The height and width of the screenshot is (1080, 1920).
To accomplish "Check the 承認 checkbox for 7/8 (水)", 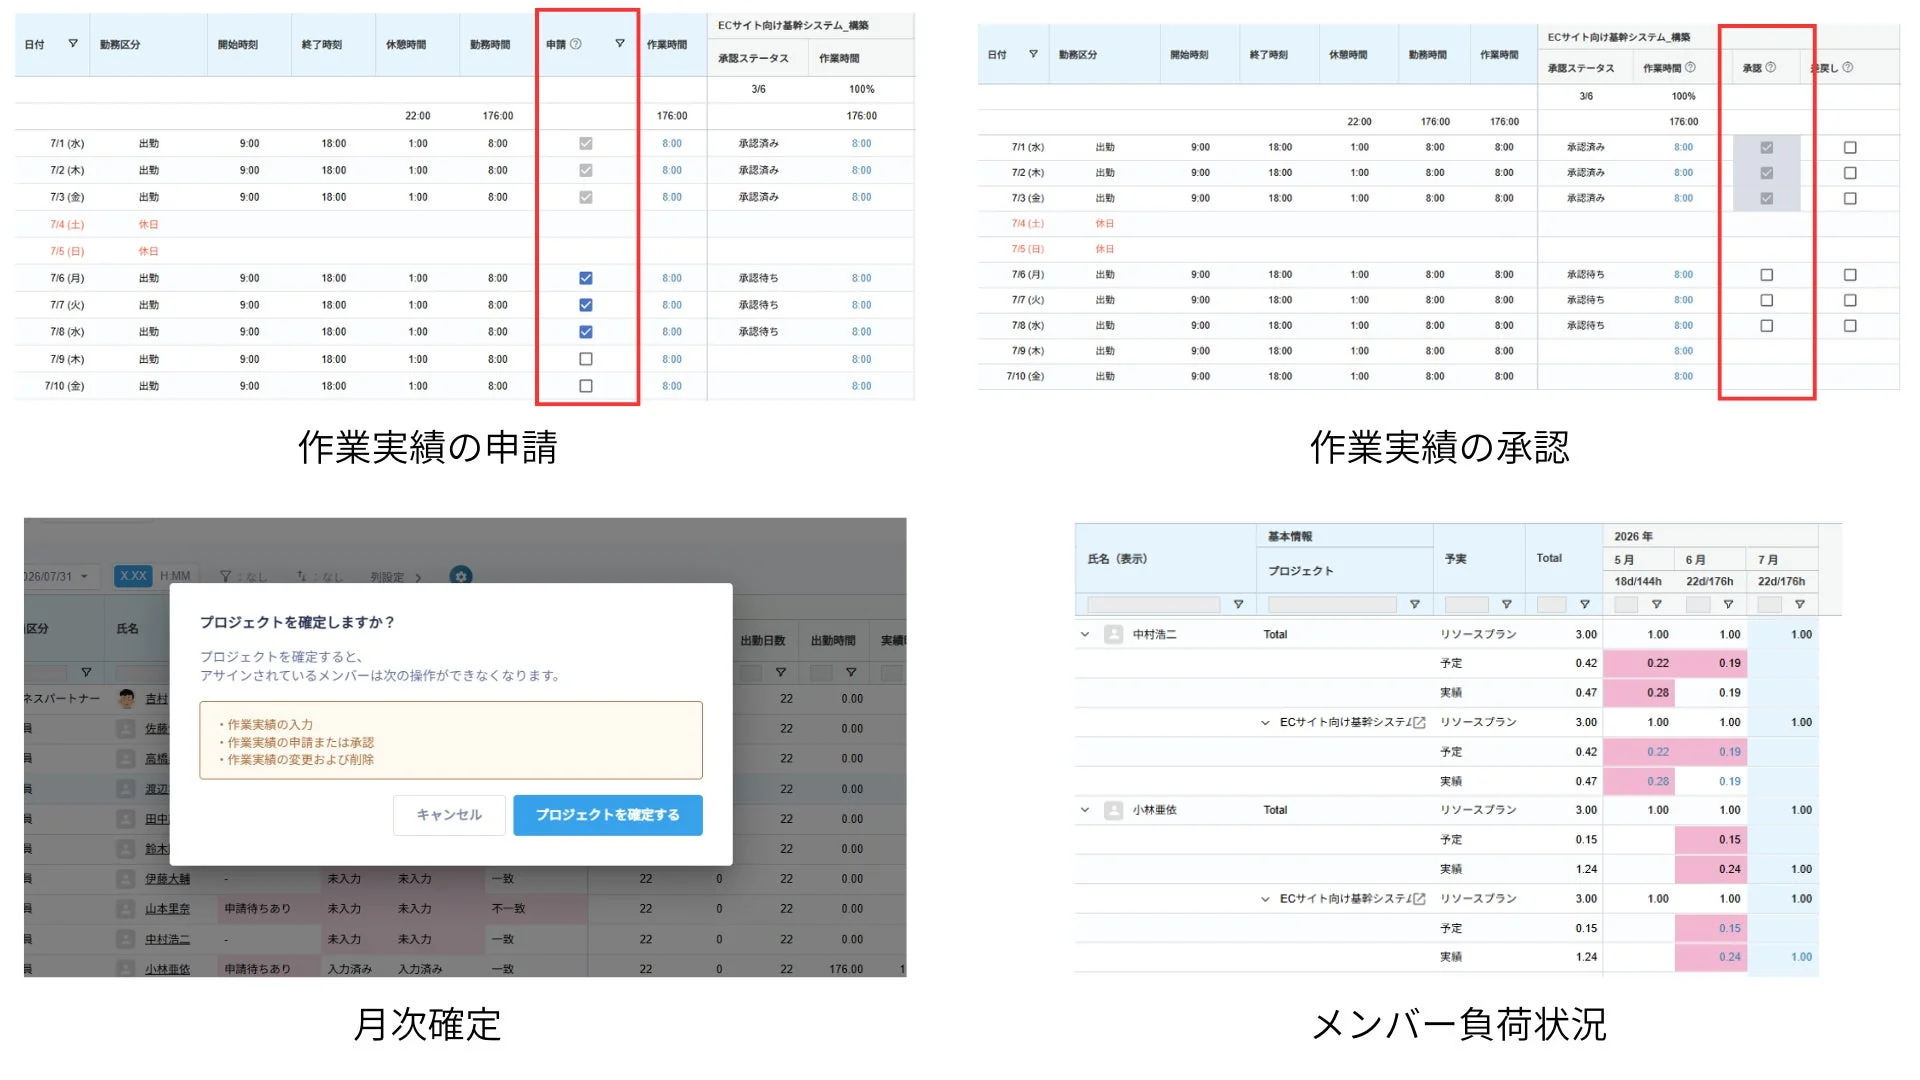I will click(x=1767, y=326).
